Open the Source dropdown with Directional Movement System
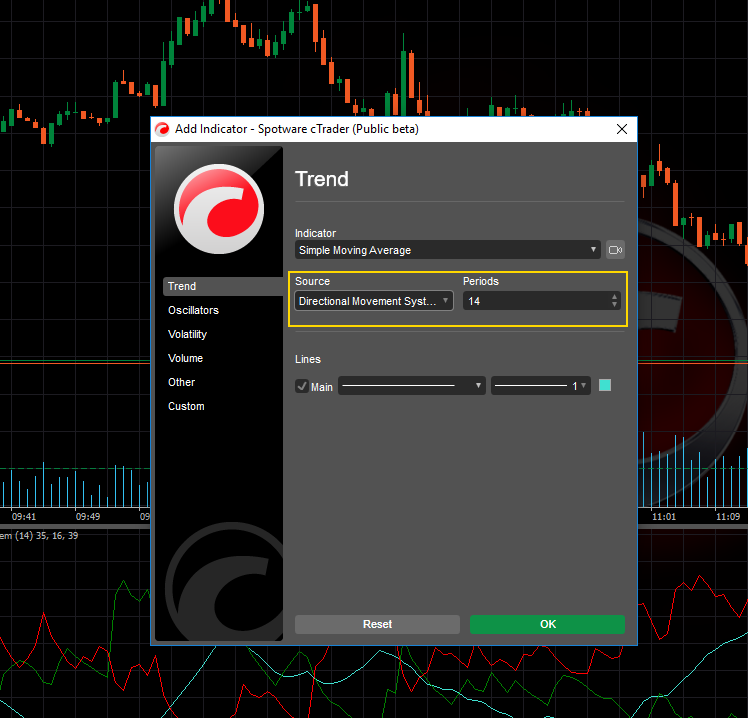Viewport: 748px width, 718px height. point(374,301)
